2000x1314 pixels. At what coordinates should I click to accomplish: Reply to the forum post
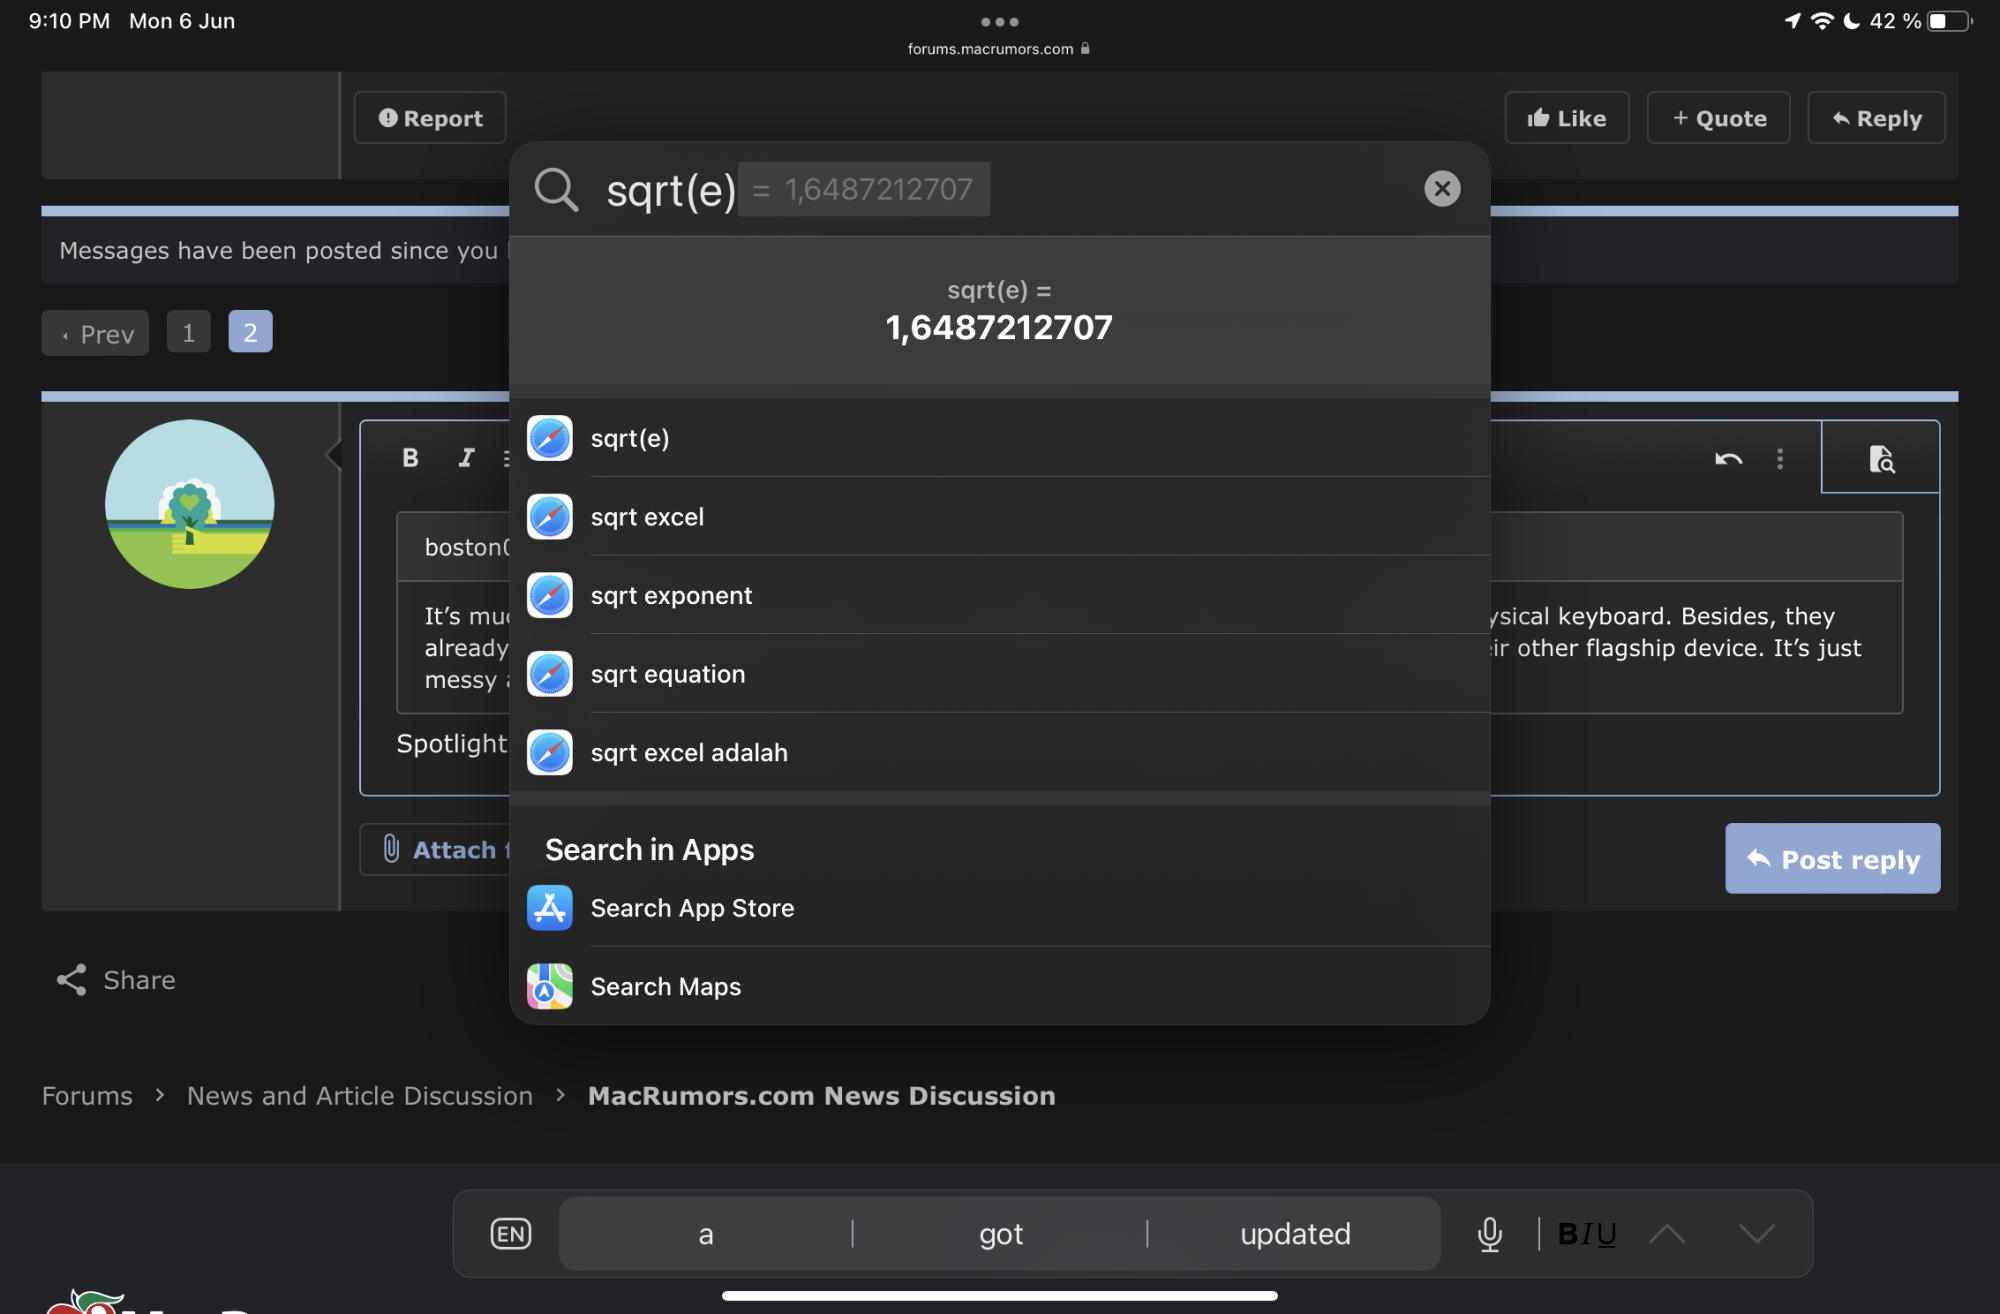click(x=1876, y=118)
